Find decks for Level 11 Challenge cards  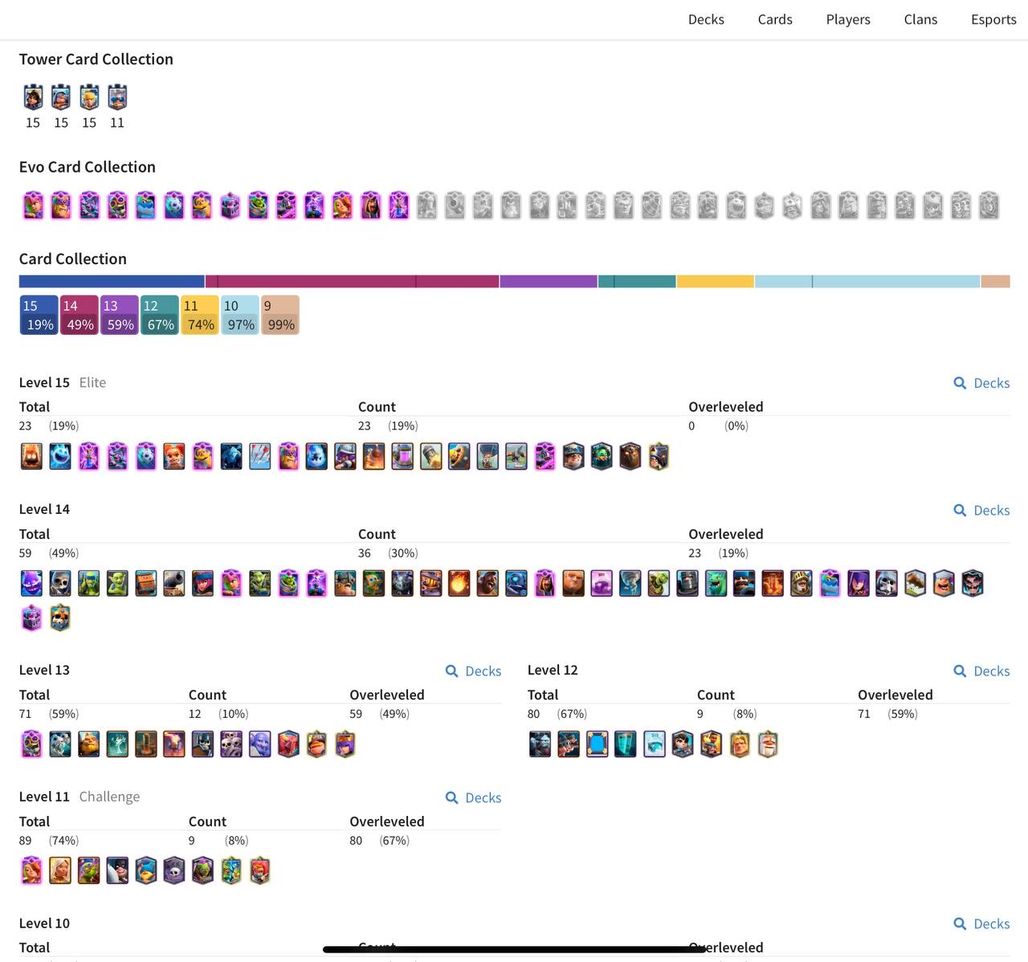[473, 797]
